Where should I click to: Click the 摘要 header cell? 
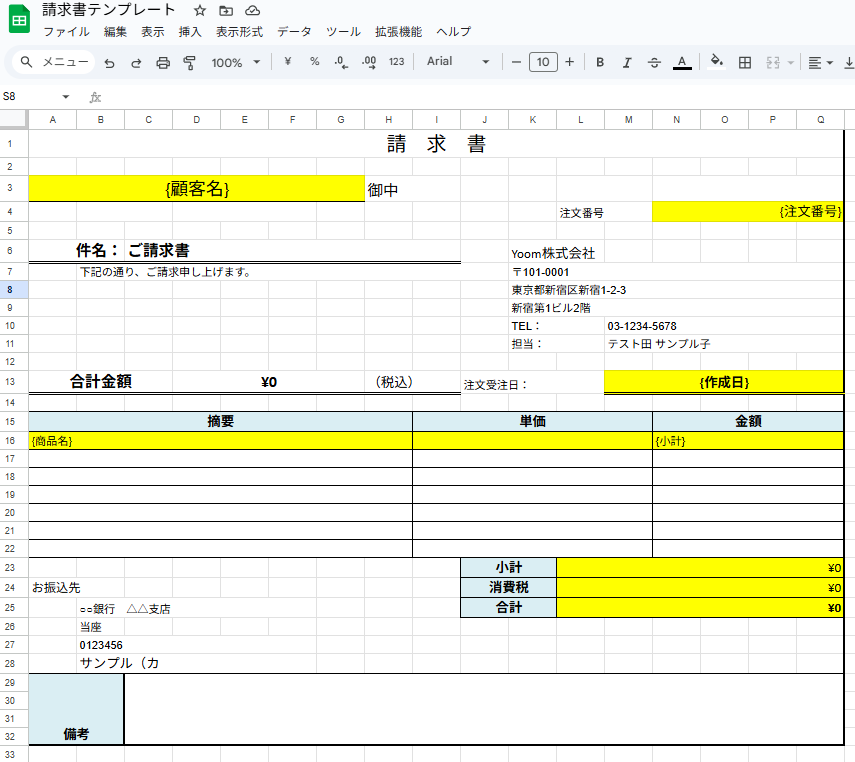pos(220,421)
